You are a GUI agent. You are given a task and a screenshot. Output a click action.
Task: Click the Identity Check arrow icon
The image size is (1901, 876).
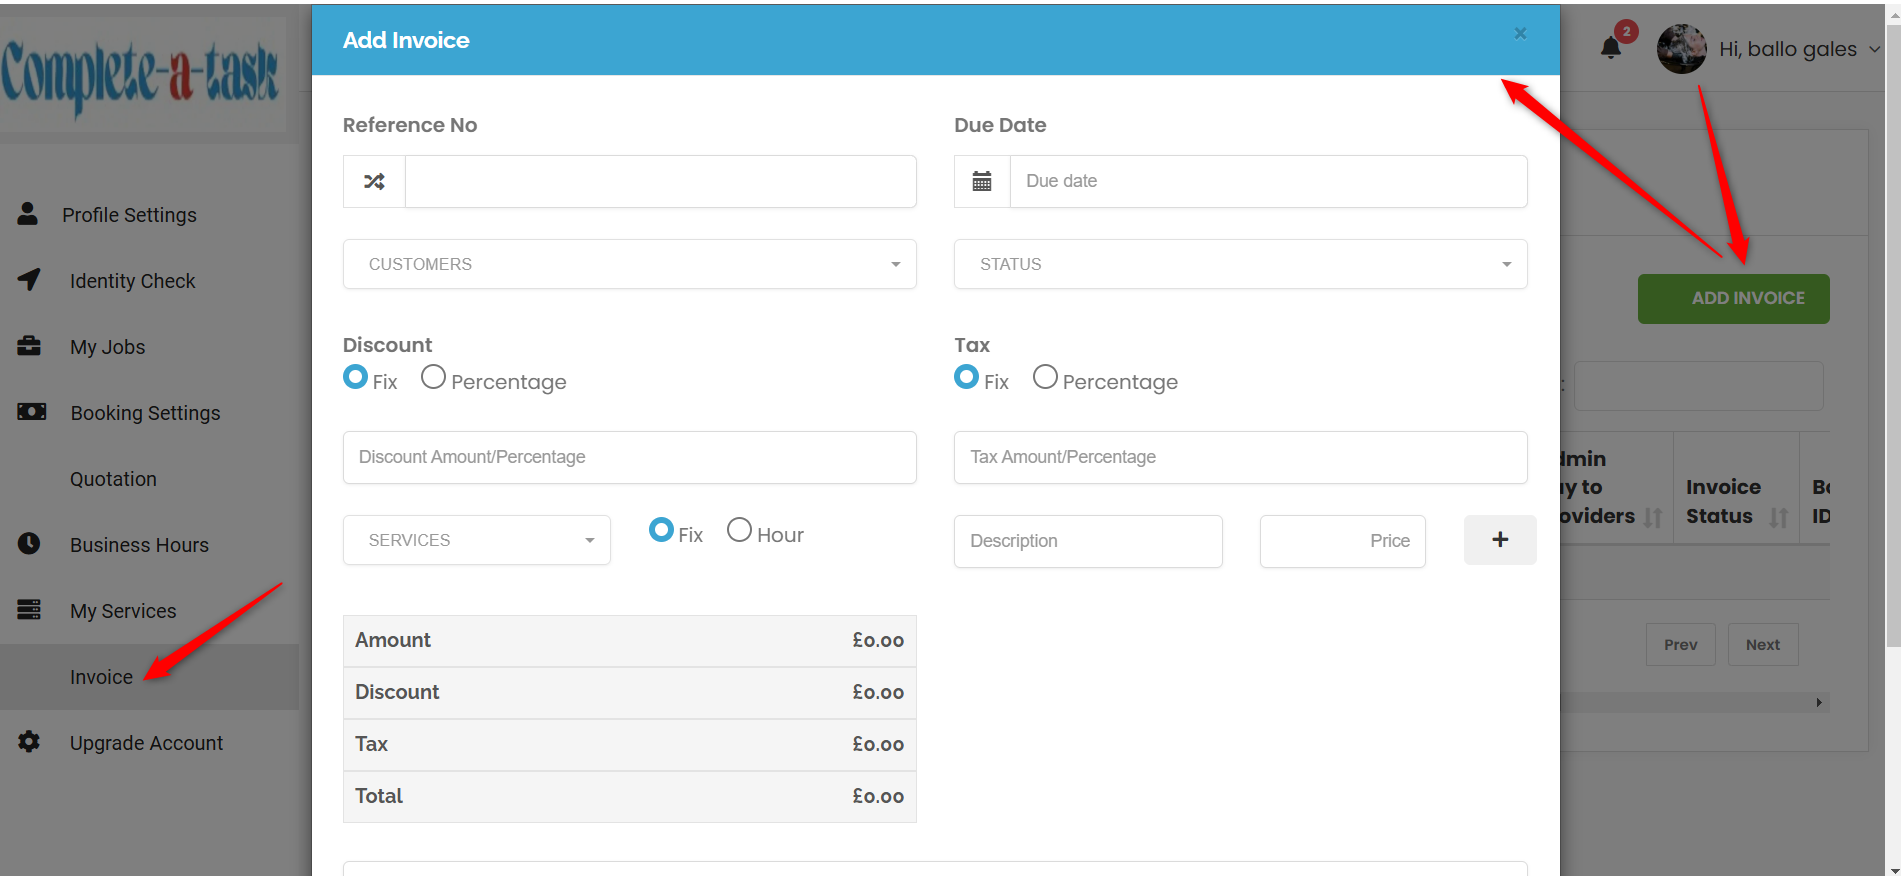(29, 280)
